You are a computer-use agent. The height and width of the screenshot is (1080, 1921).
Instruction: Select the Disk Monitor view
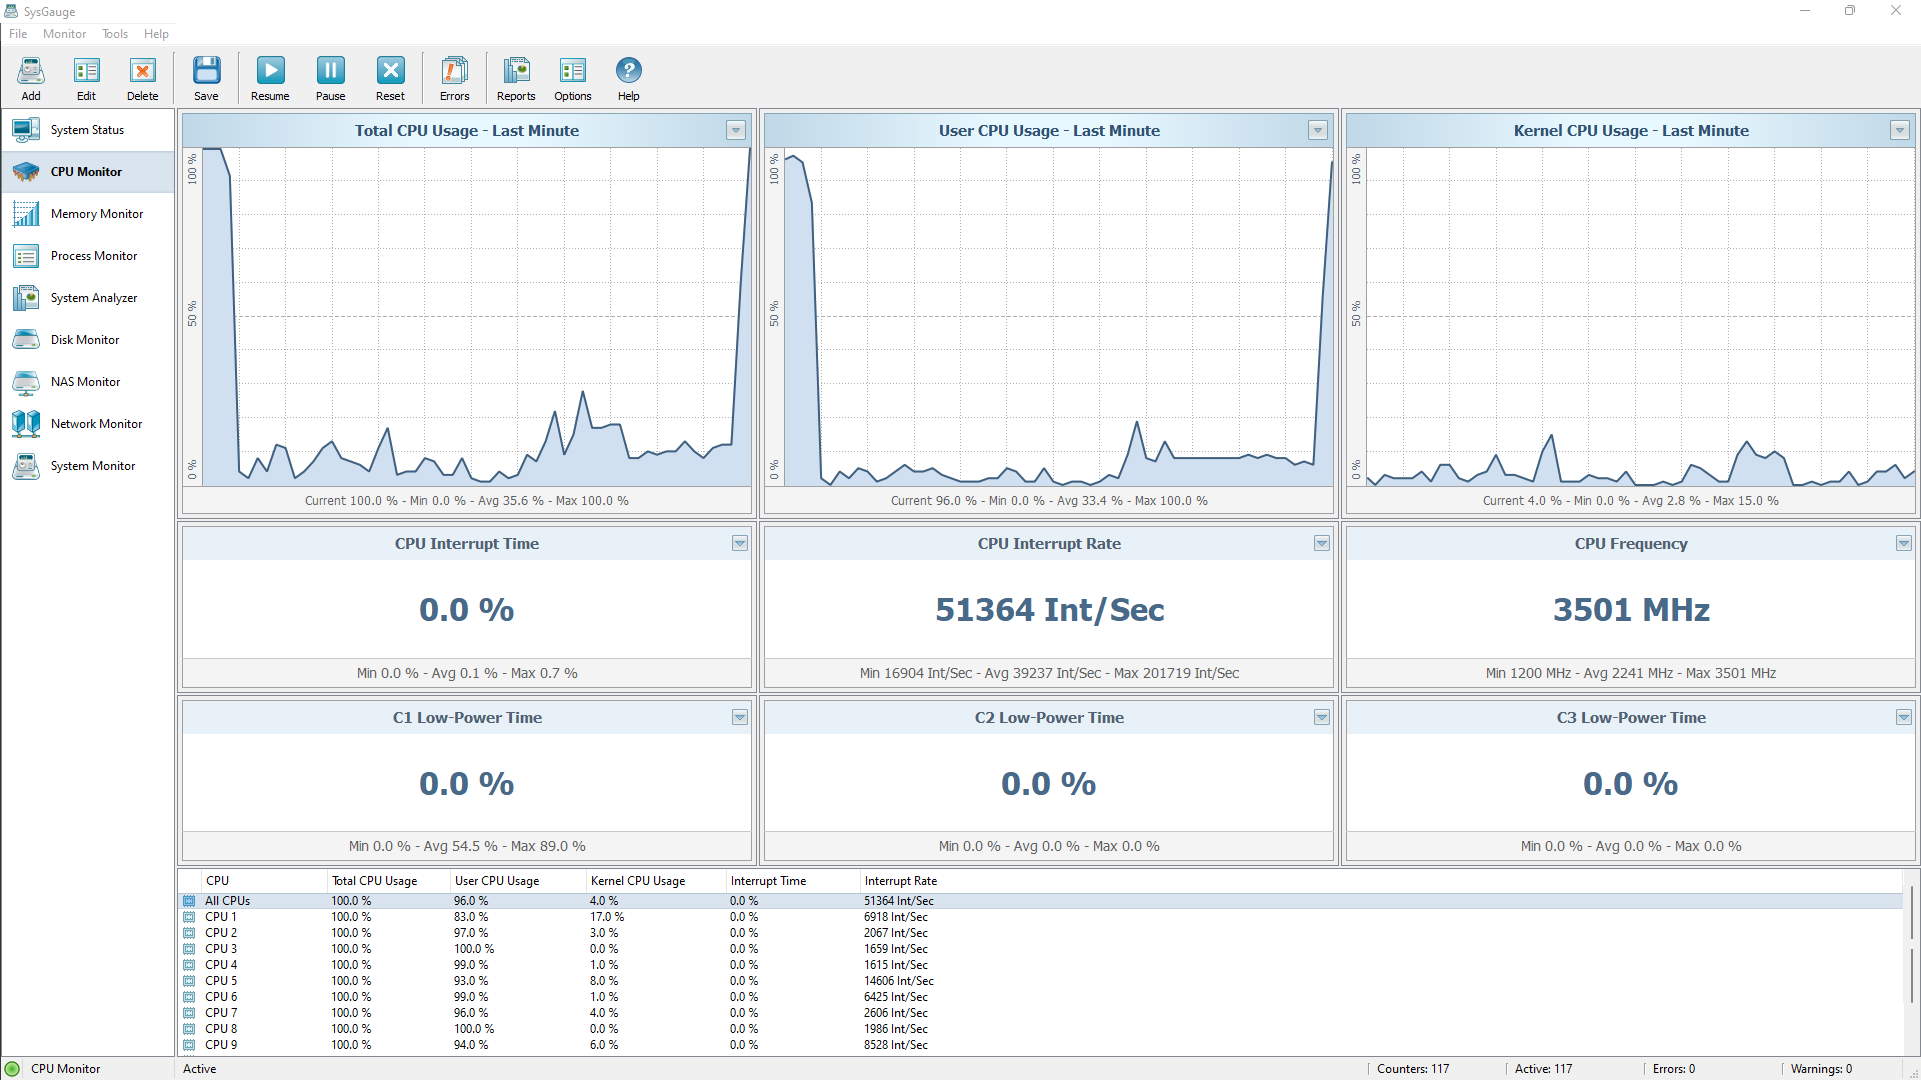pyautogui.click(x=88, y=339)
